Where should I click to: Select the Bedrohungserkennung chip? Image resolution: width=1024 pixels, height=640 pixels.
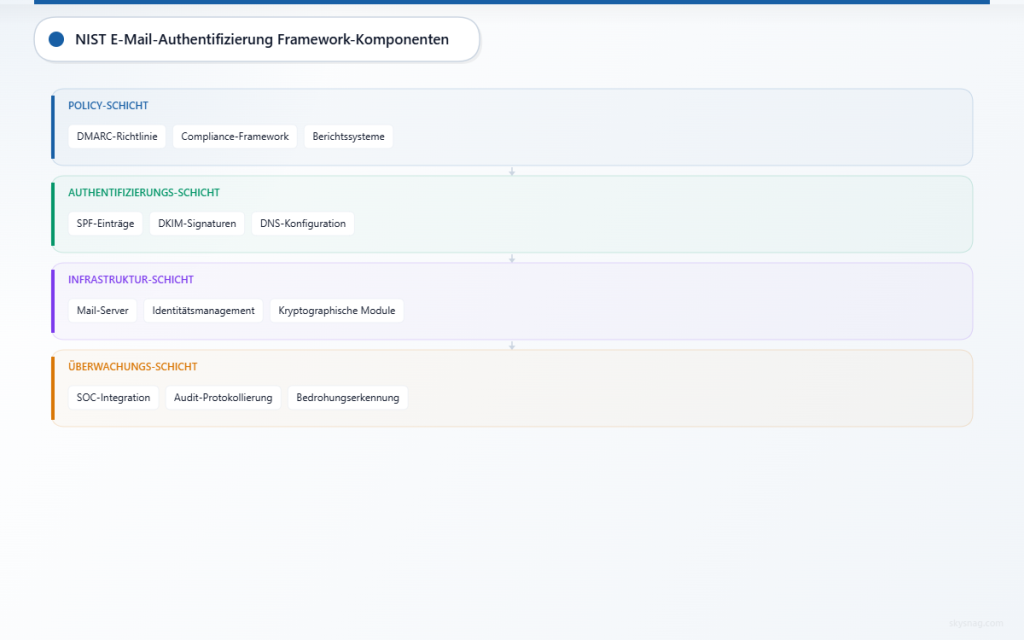(x=347, y=397)
